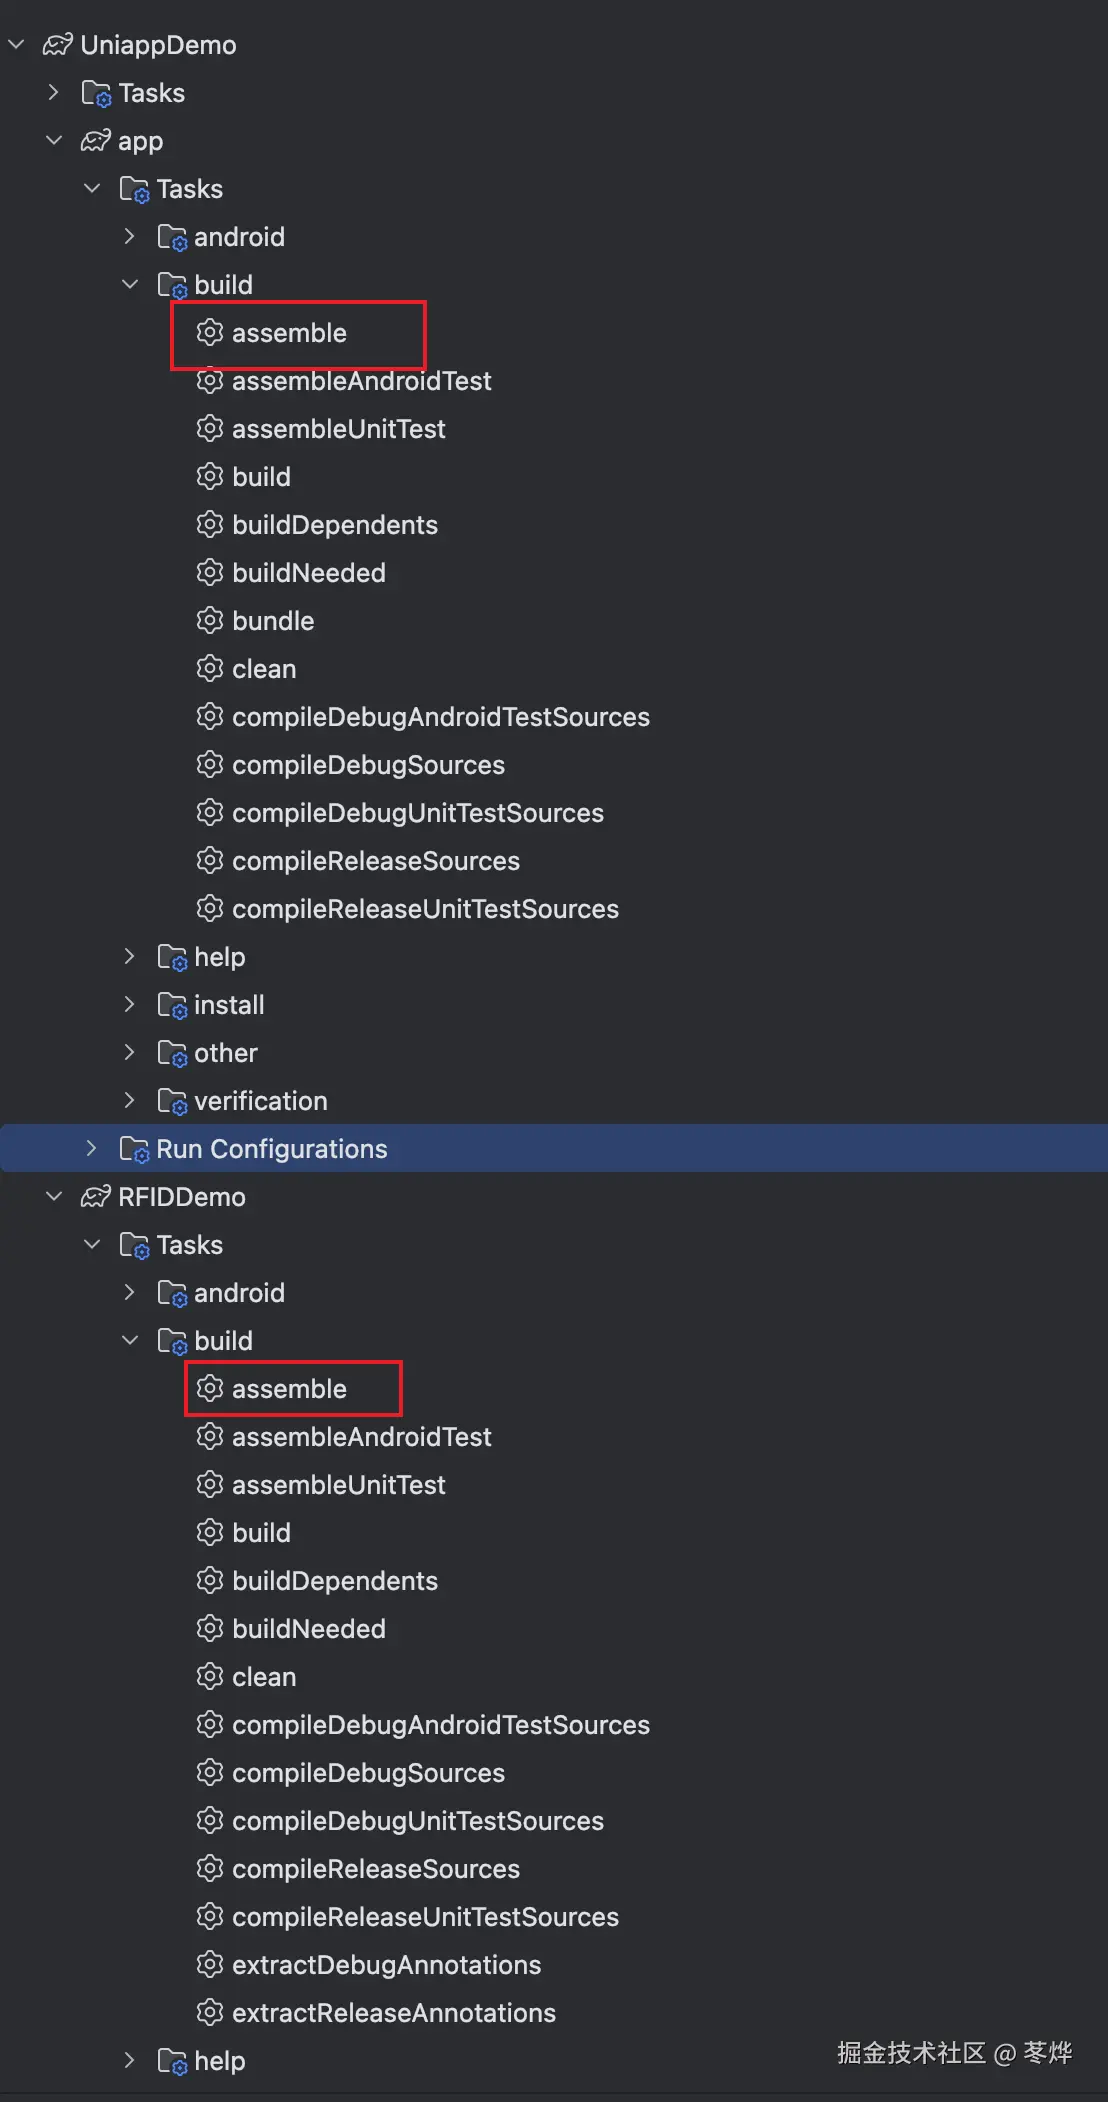
Task: Click the install task folder icon
Action: tap(172, 1005)
